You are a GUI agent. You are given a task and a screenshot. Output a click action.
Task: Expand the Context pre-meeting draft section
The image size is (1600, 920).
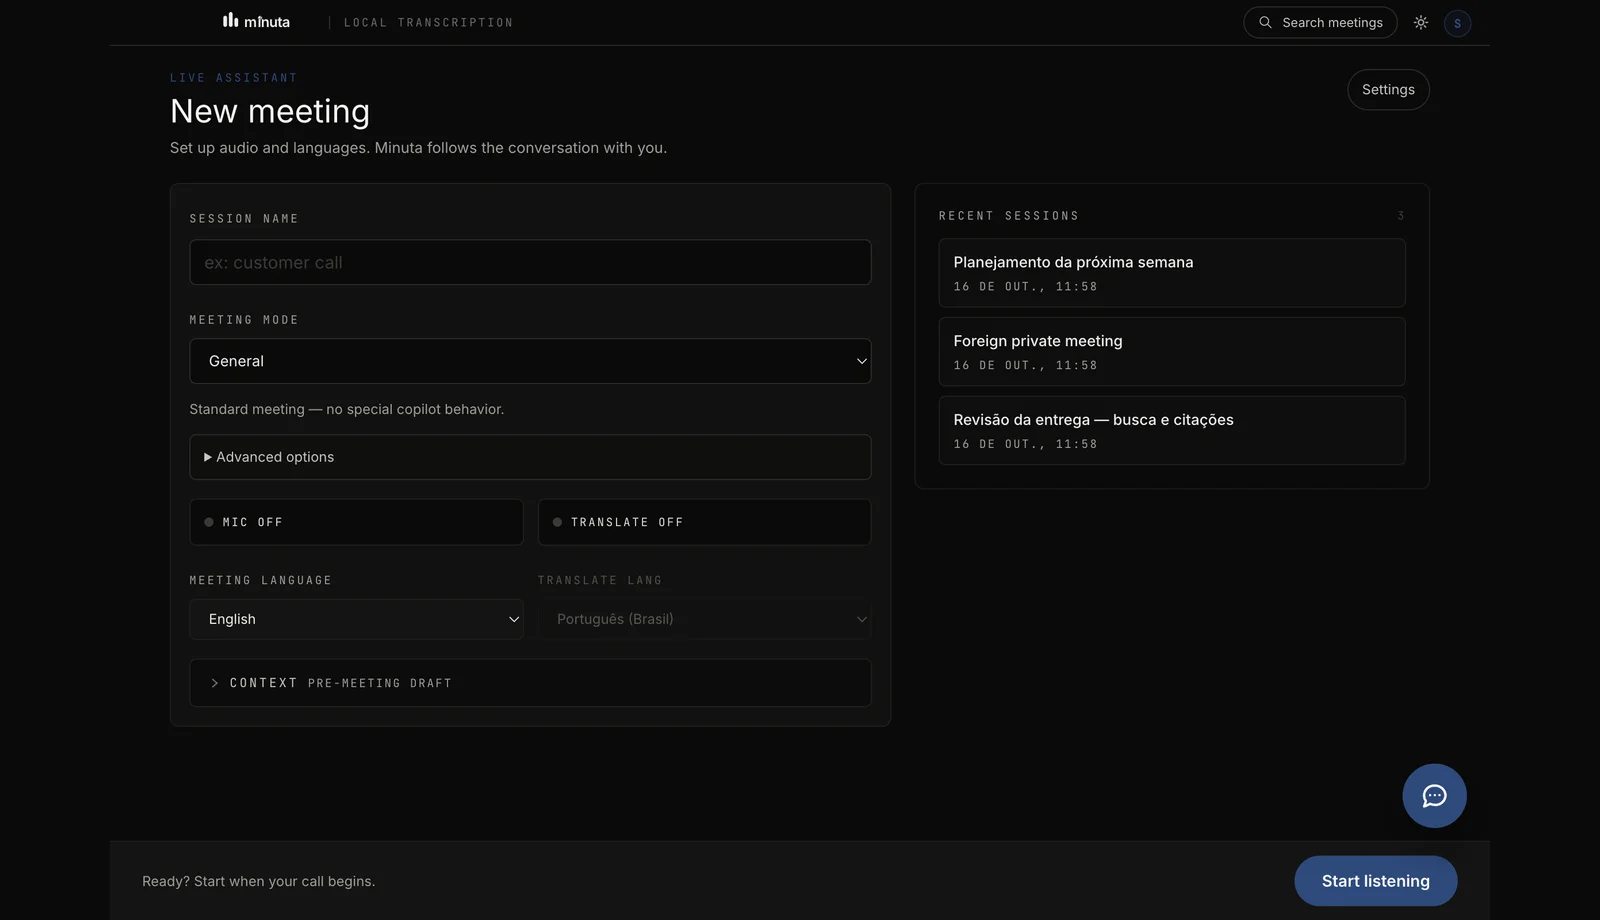tap(530, 683)
